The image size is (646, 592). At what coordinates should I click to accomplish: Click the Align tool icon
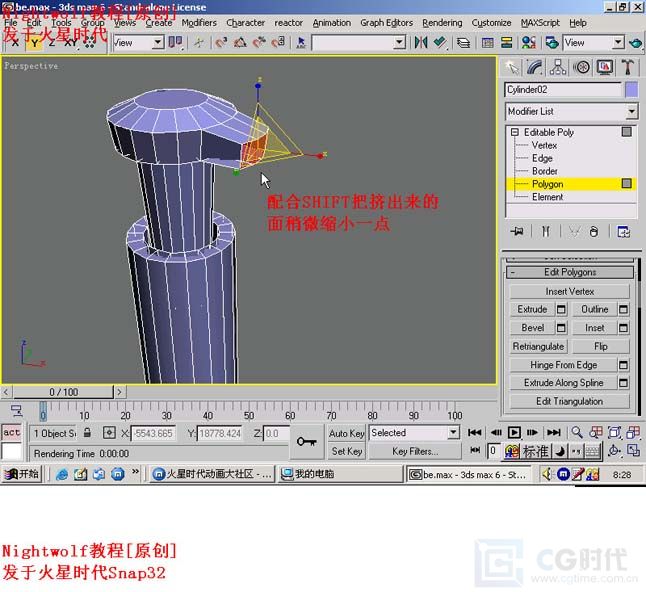(x=440, y=42)
